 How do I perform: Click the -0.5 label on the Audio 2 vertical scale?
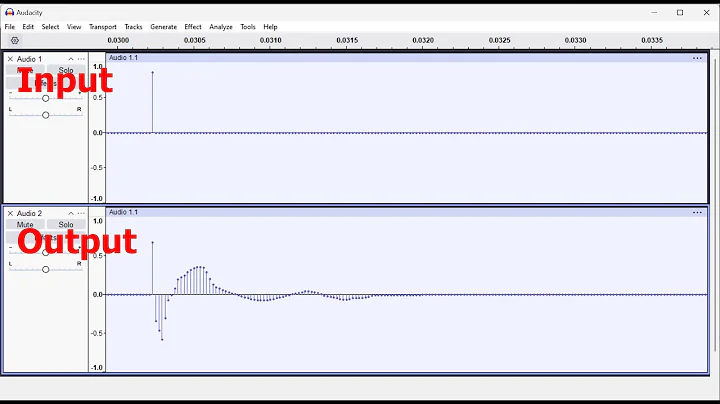(97, 333)
